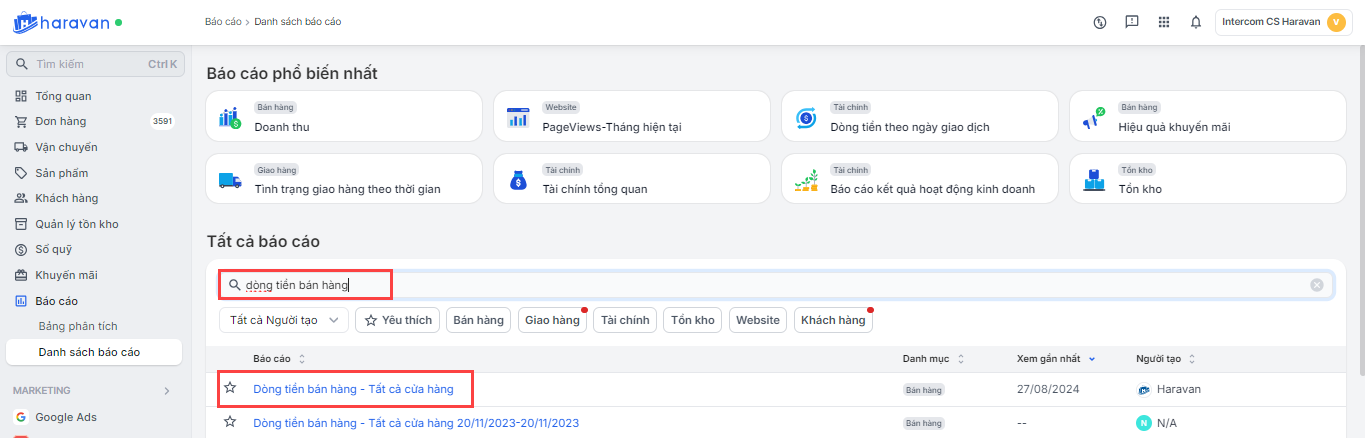Open Tài chính tổng quan report card
Screen dimensions: 1365x438
click(632, 179)
